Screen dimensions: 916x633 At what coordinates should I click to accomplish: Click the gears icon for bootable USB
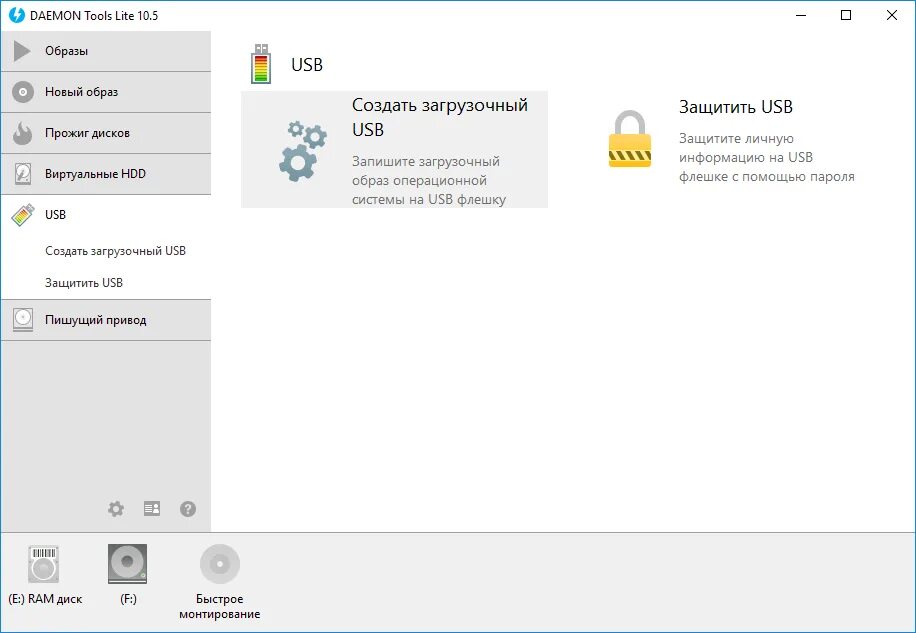click(x=302, y=151)
